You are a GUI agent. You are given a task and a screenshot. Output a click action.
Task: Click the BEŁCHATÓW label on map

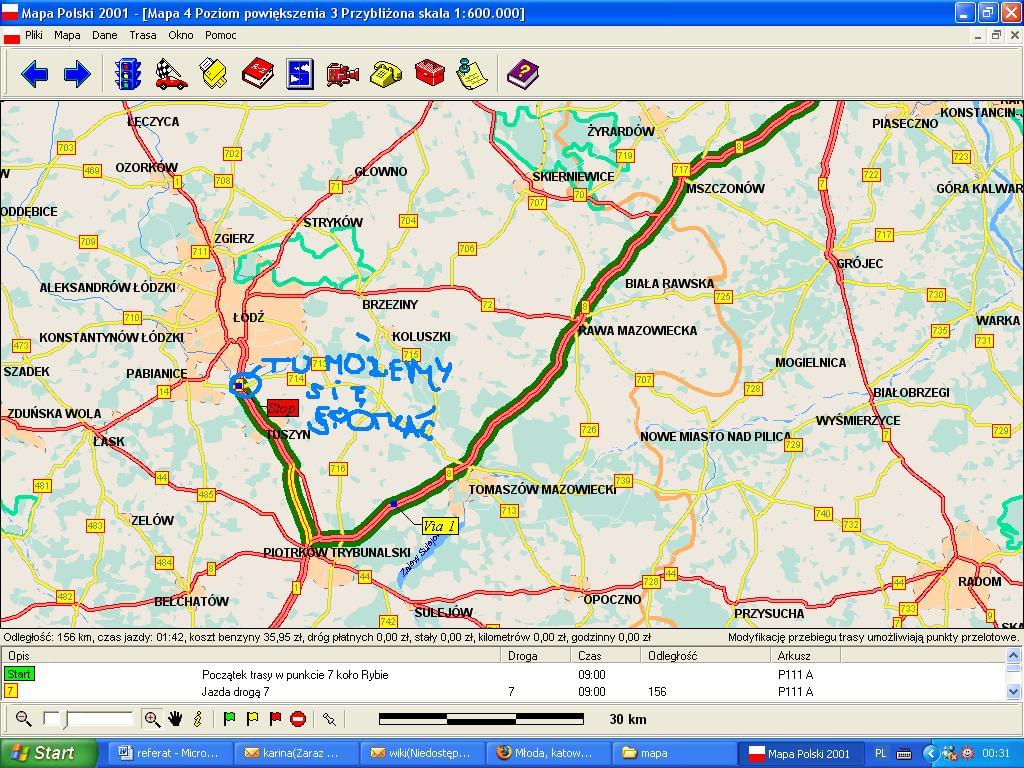click(x=191, y=601)
